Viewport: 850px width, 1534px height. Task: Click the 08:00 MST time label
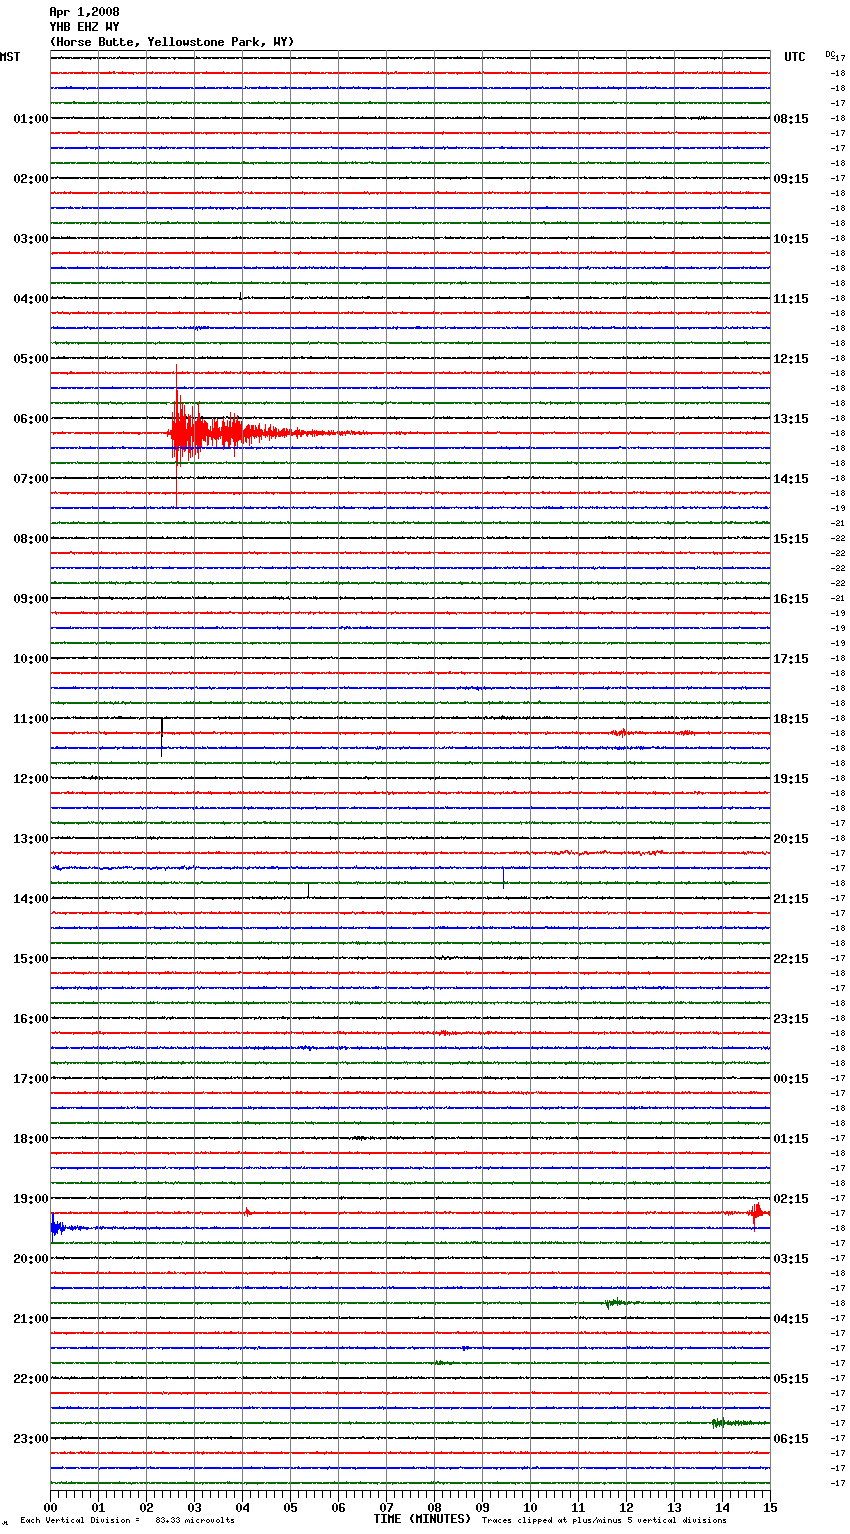tap(31, 539)
